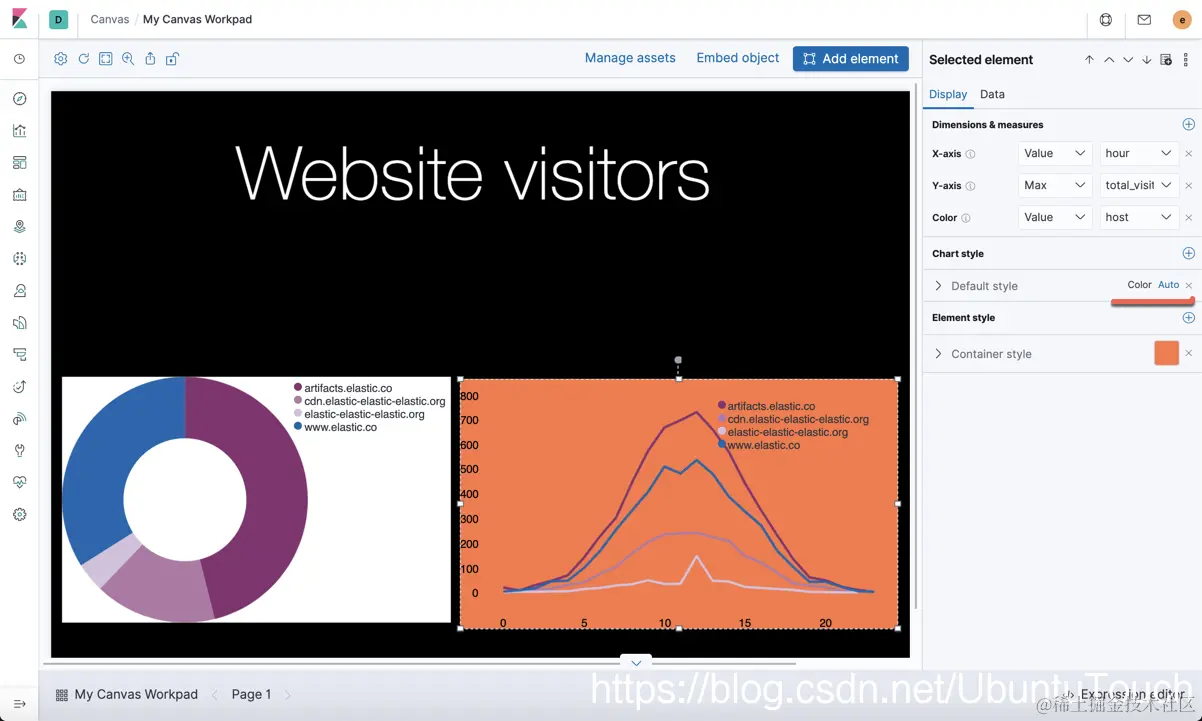Enter fullscreen mode from the toolbar
Viewport: 1202px width, 721px height.
point(106,59)
